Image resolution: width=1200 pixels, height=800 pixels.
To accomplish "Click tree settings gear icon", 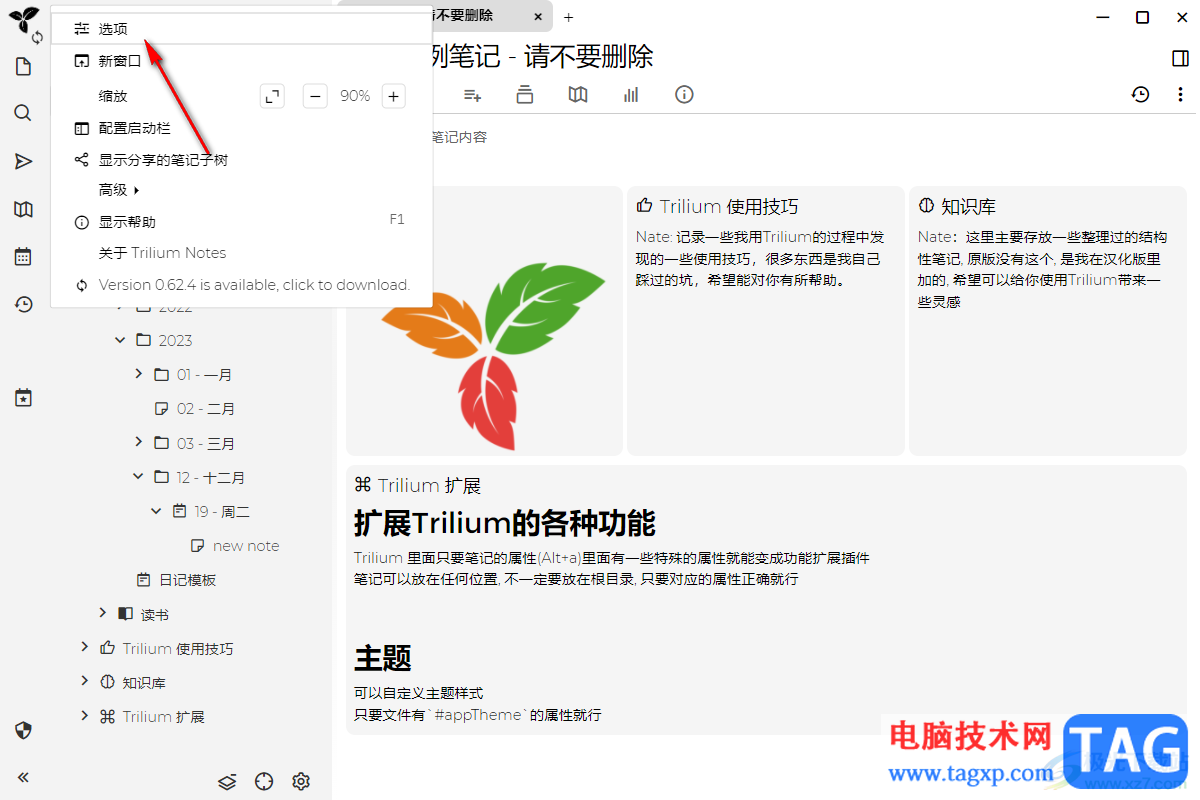I will tap(301, 781).
